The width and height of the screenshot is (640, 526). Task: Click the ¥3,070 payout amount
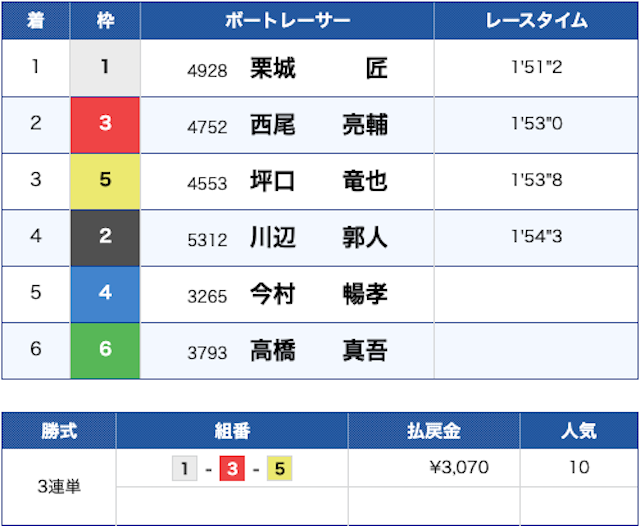click(x=459, y=467)
